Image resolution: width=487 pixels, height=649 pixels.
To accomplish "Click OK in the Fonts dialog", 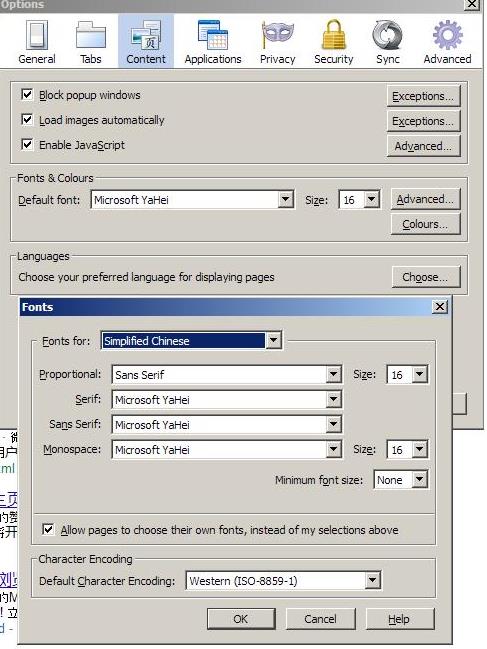I will [241, 619].
